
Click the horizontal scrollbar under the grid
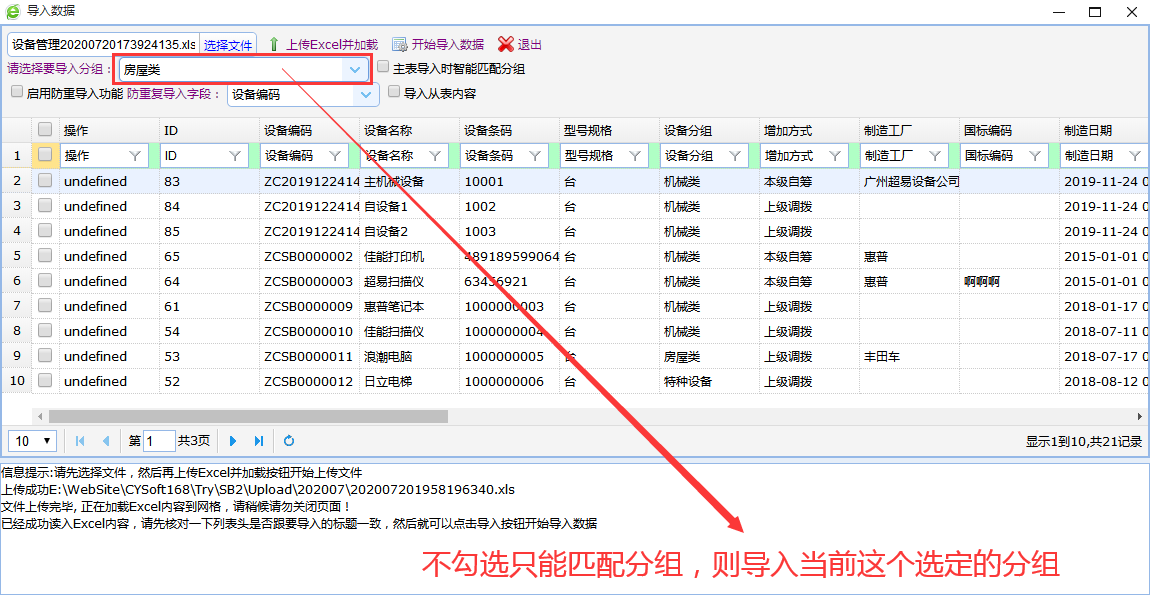coord(248,416)
